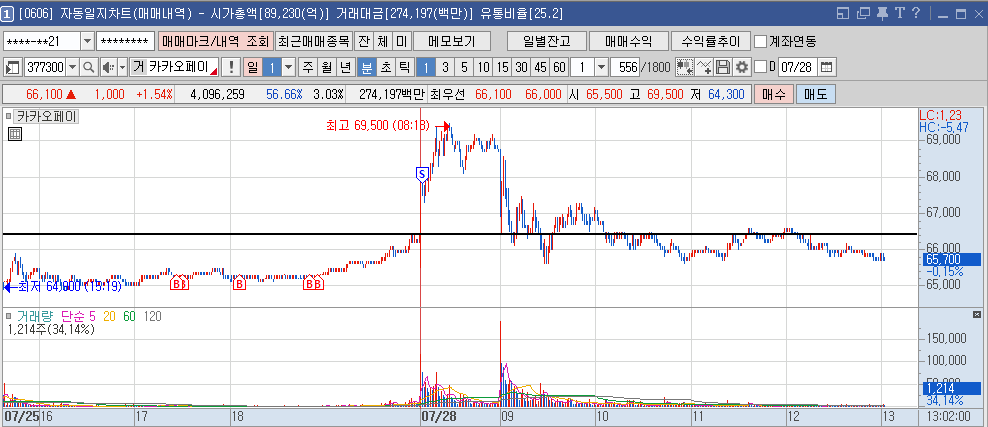Toggle the small square beside 카카오페이 chart label
The width and height of the screenshot is (988, 427).
tap(8, 117)
